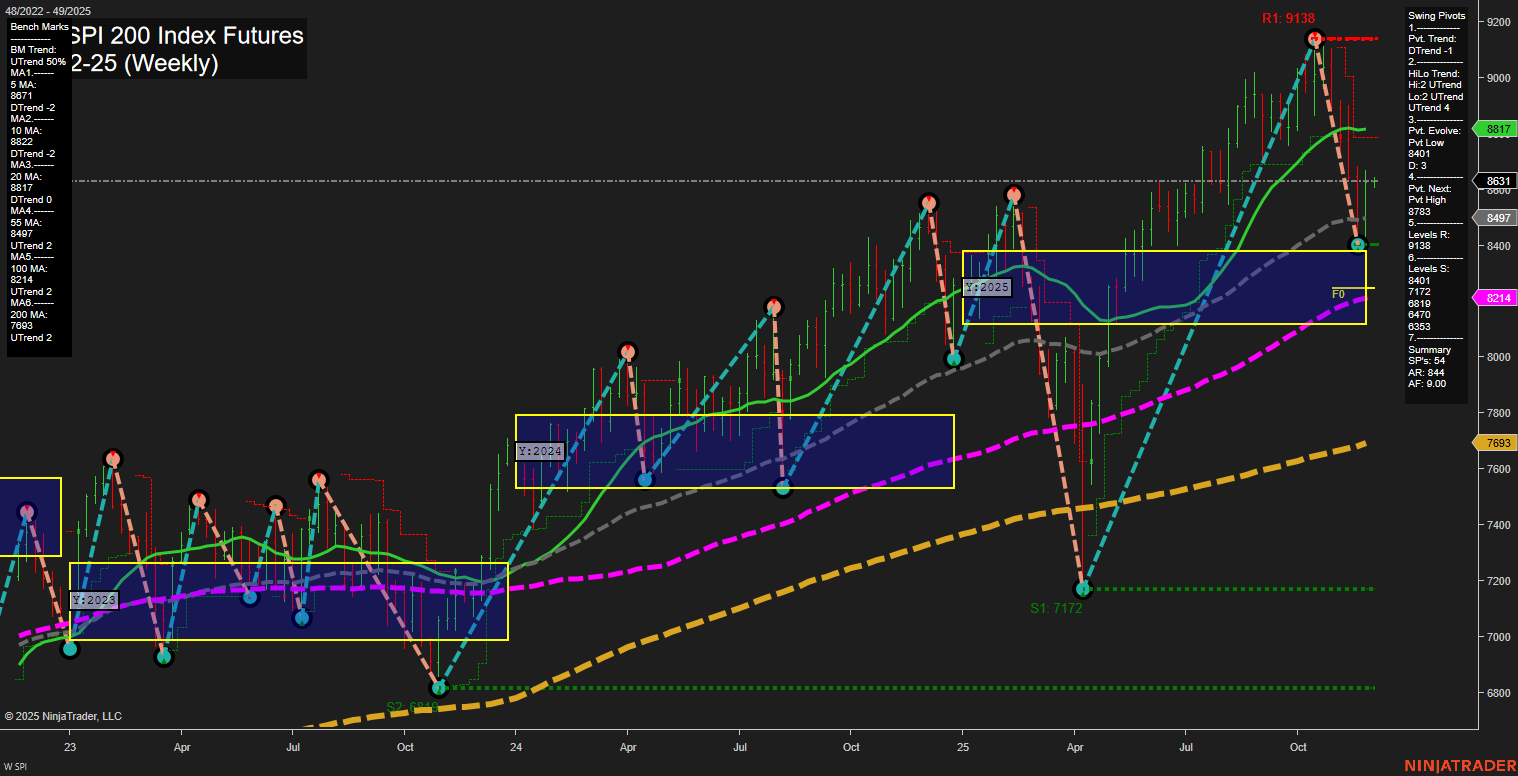The height and width of the screenshot is (776, 1518).
Task: Click the R1: 9138 resistance label
Action: (1288, 18)
